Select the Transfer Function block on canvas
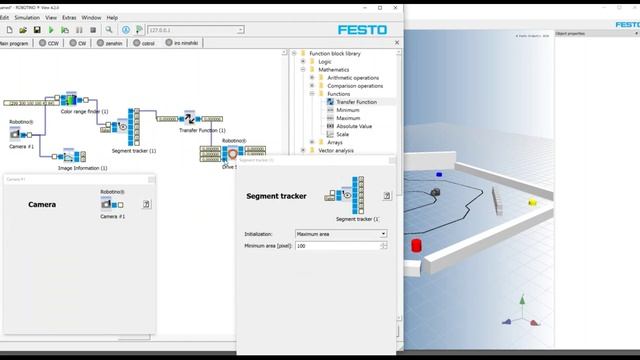Viewport: 640px width, 360px height. tap(189, 118)
